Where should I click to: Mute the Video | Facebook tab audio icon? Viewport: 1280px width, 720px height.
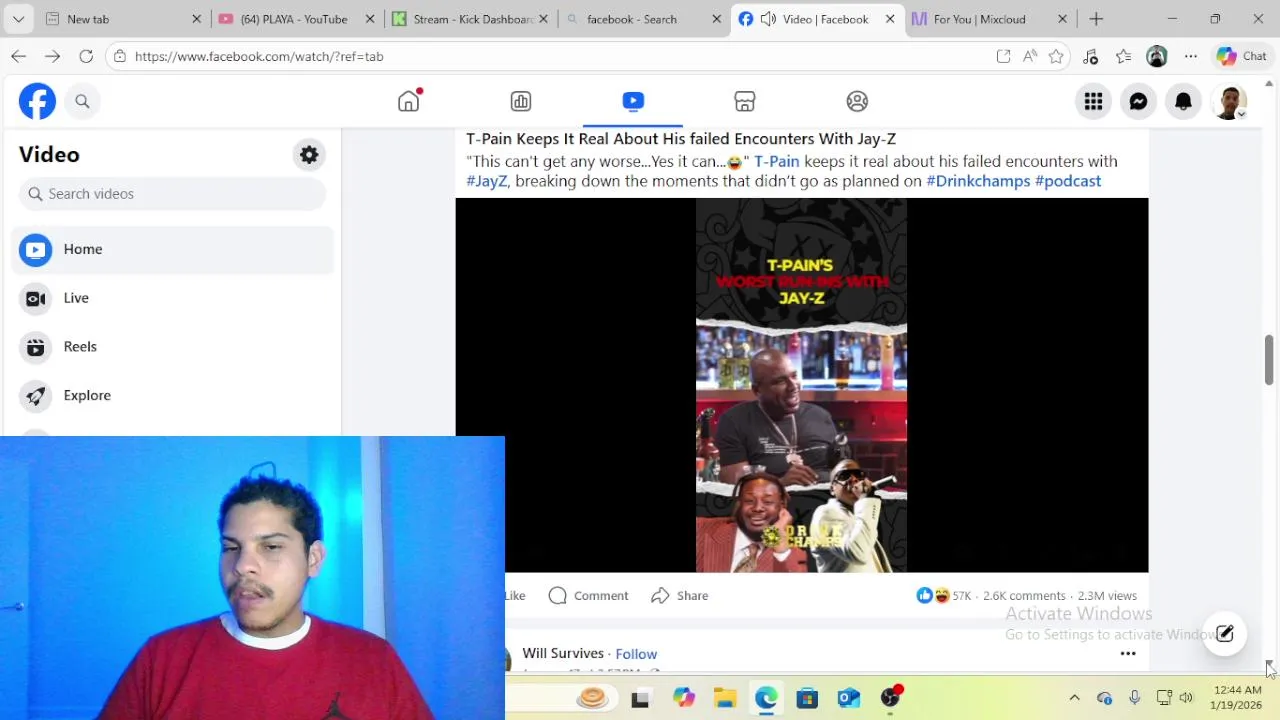(768, 19)
